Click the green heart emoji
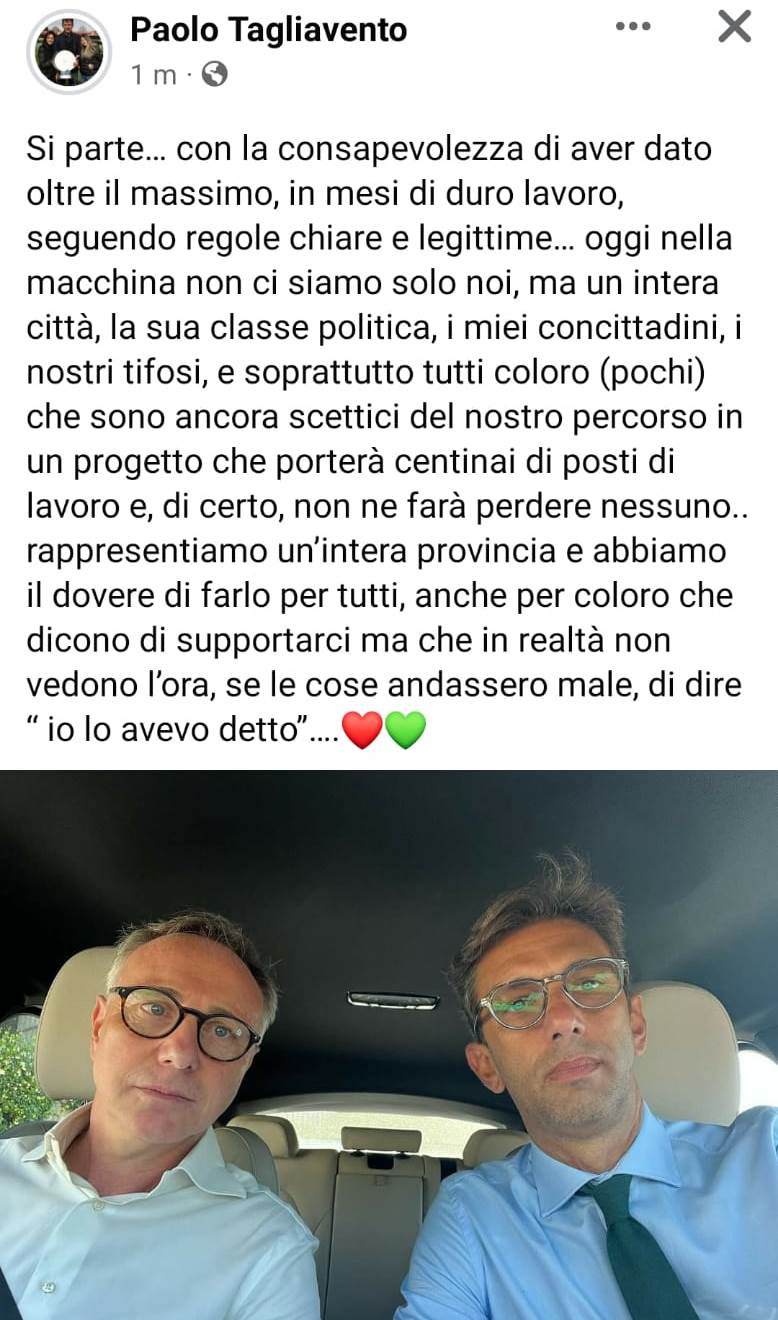Viewport: 778px width, 1320px height. pyautogui.click(x=406, y=731)
